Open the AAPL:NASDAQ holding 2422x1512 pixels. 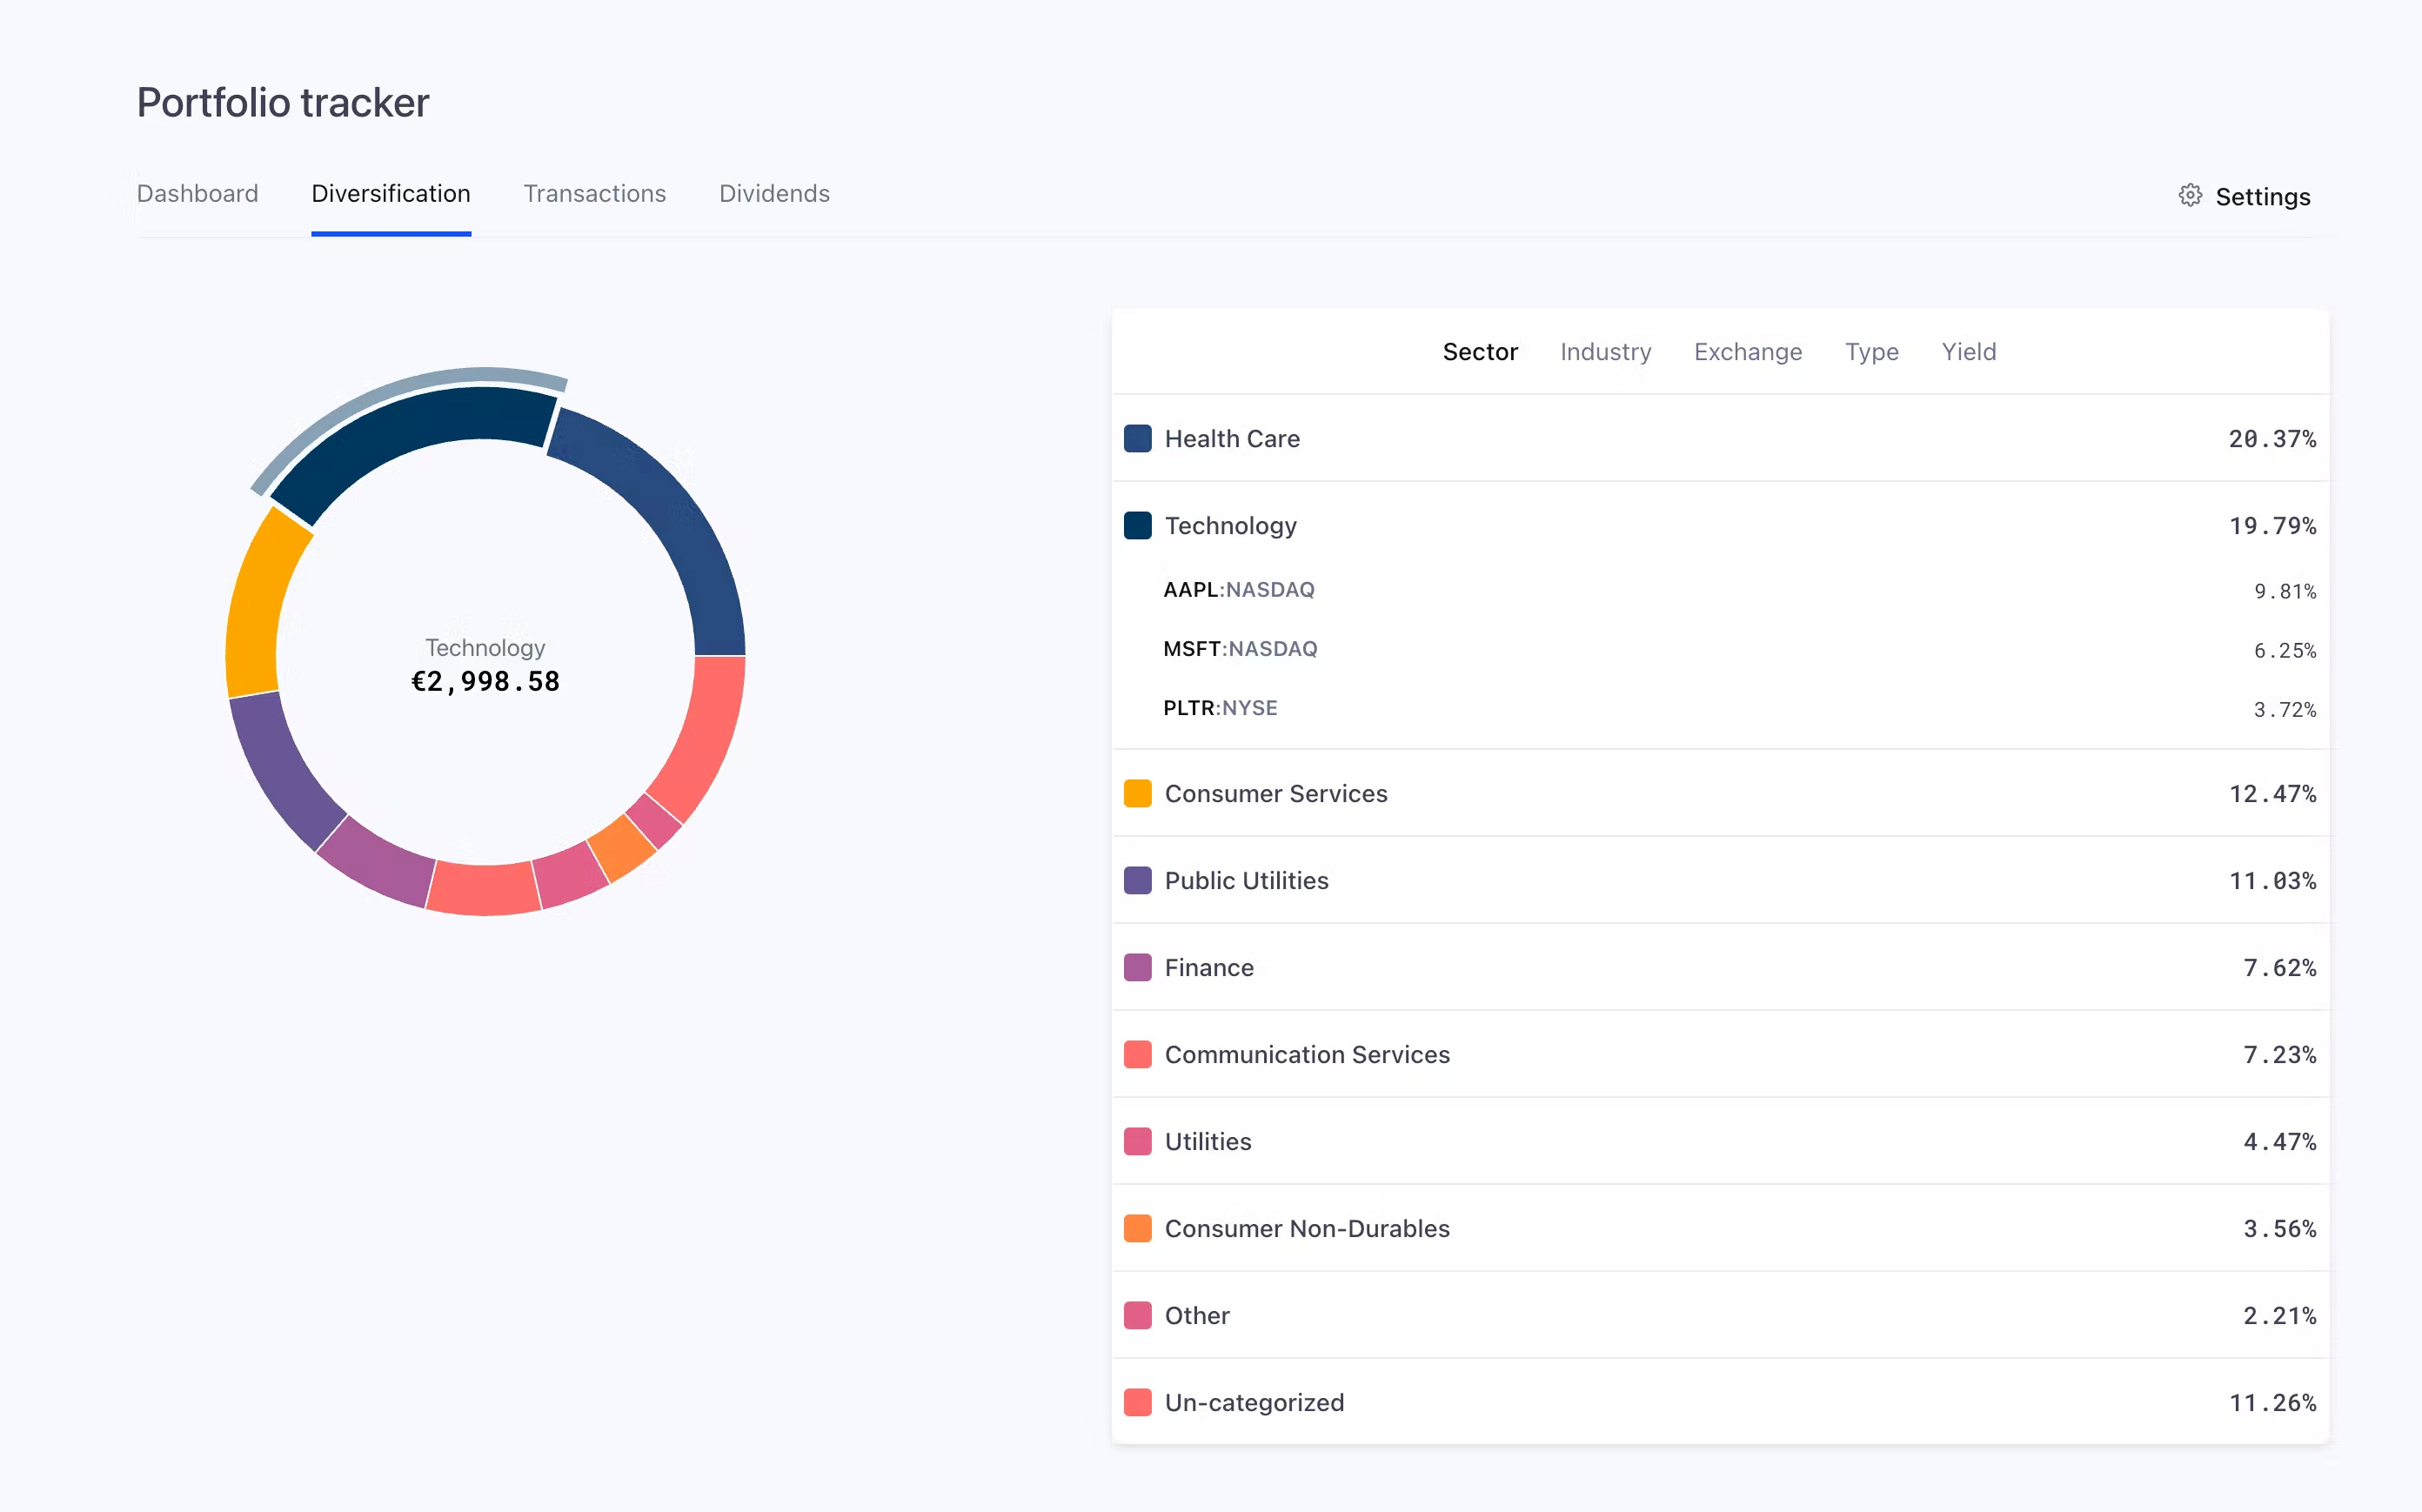[1238, 590]
